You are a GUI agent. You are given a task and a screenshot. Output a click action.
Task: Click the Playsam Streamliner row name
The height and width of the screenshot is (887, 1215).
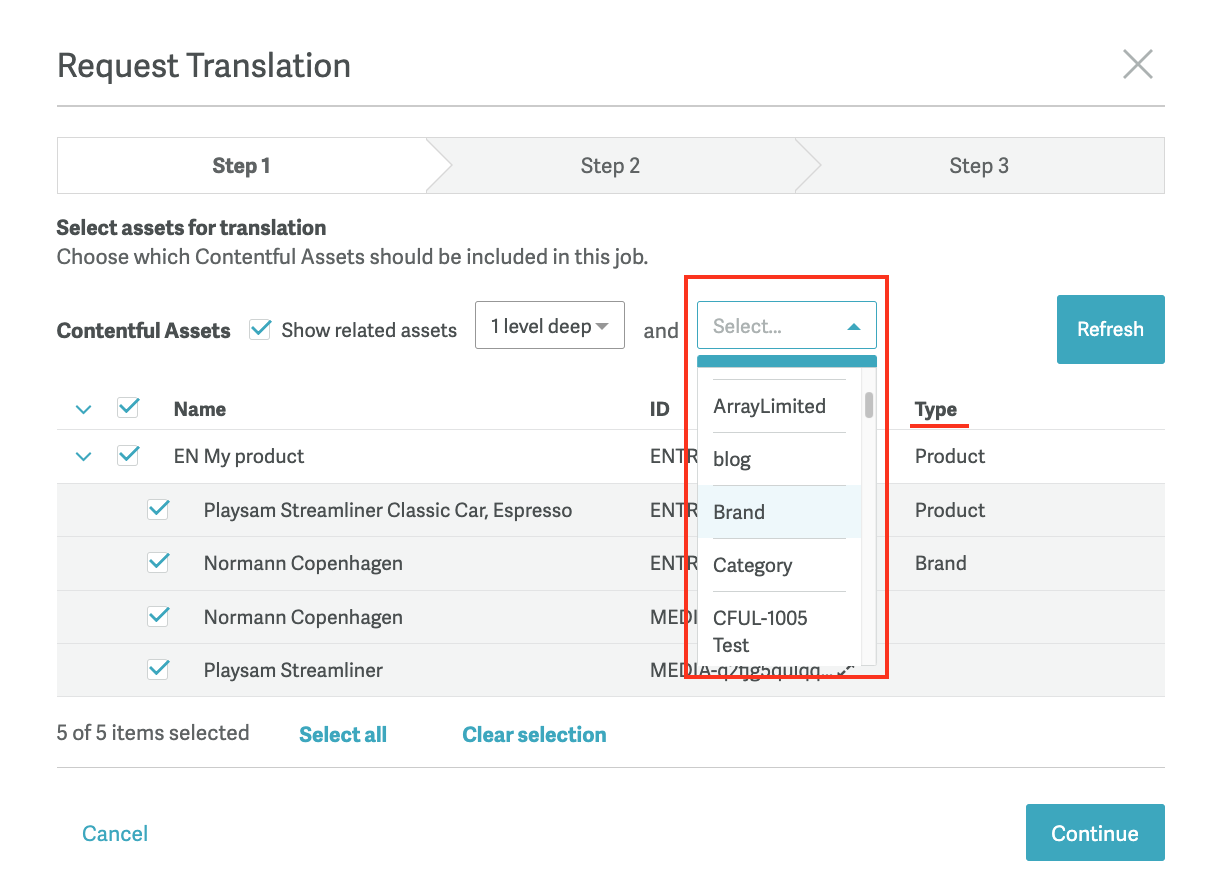[293, 670]
